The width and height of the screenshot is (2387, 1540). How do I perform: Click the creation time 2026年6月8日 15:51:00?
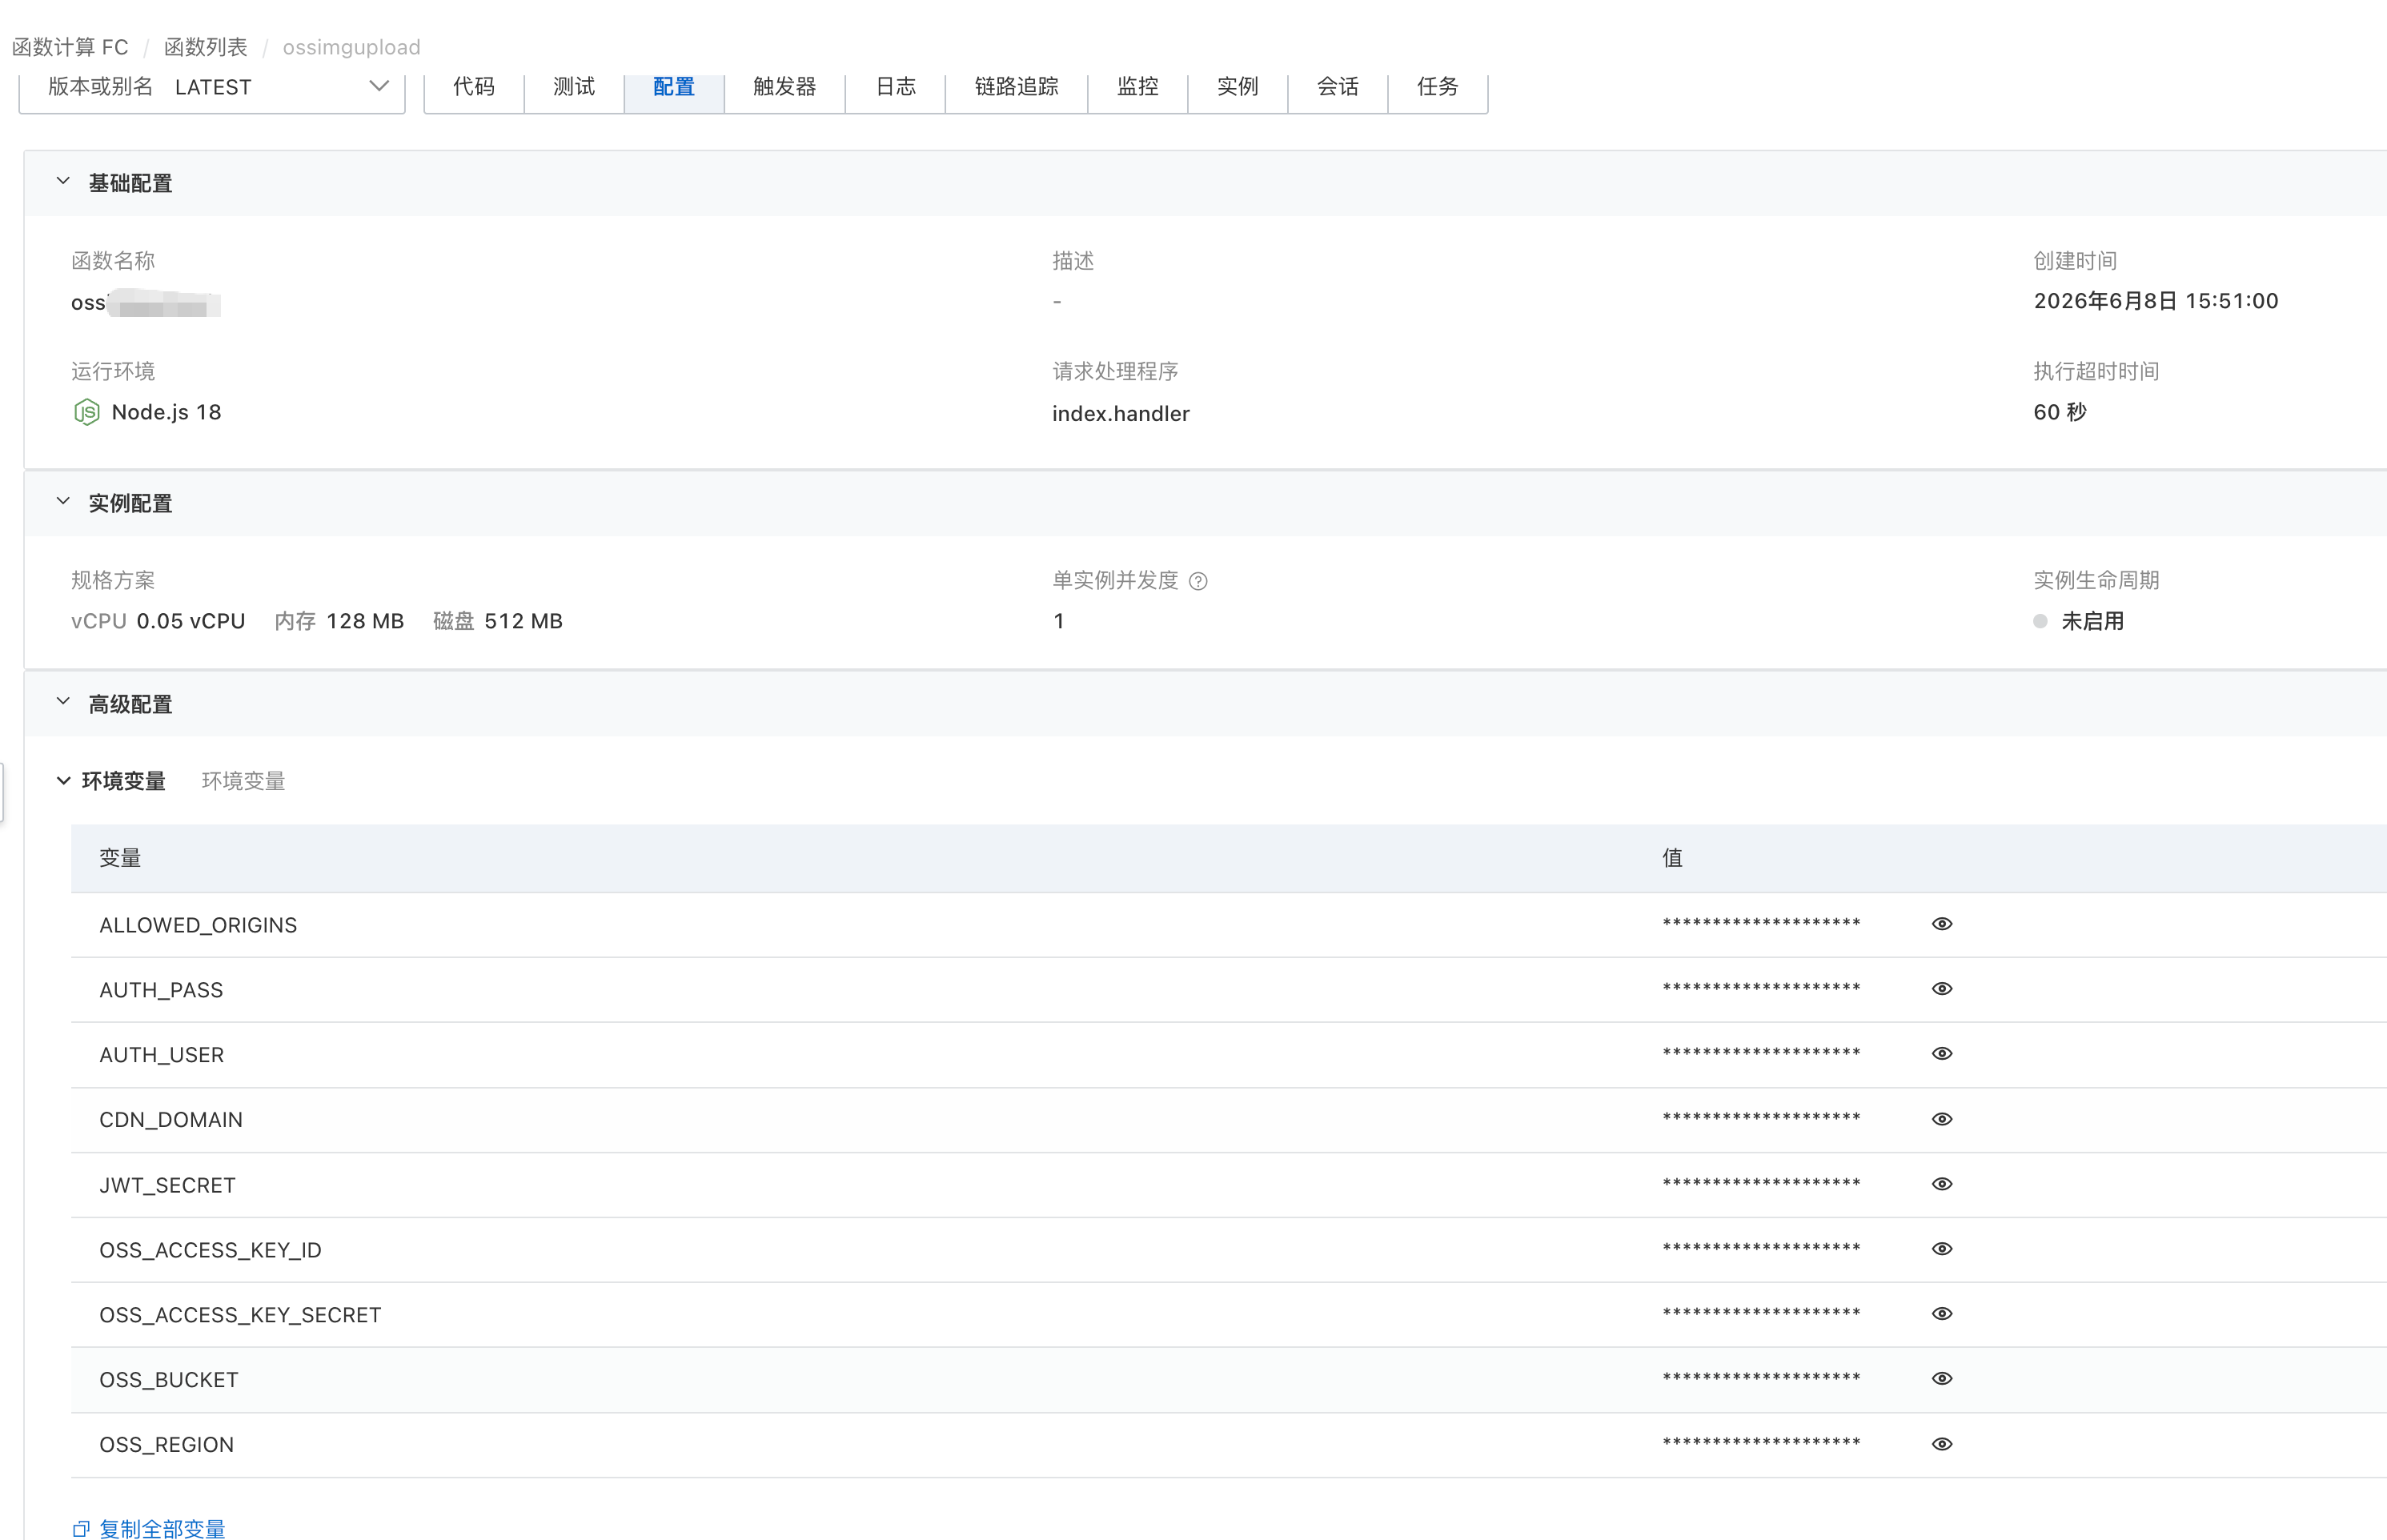(x=2156, y=301)
